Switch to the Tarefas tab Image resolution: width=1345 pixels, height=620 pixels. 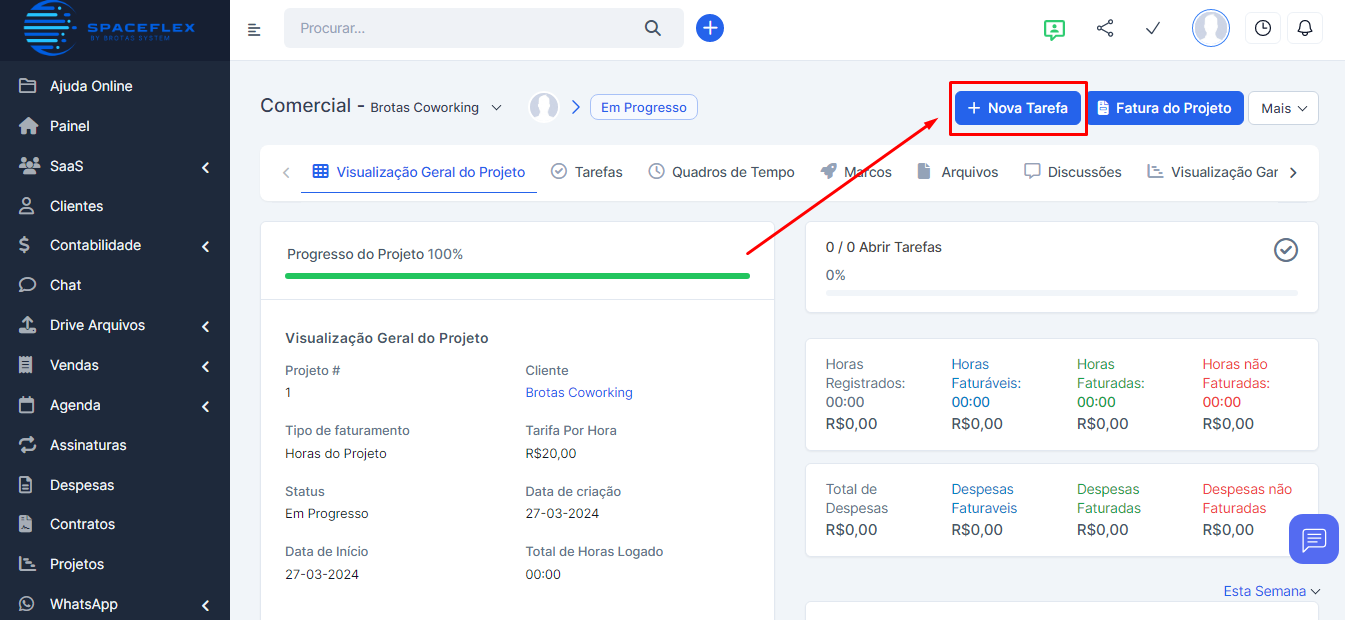coord(587,172)
